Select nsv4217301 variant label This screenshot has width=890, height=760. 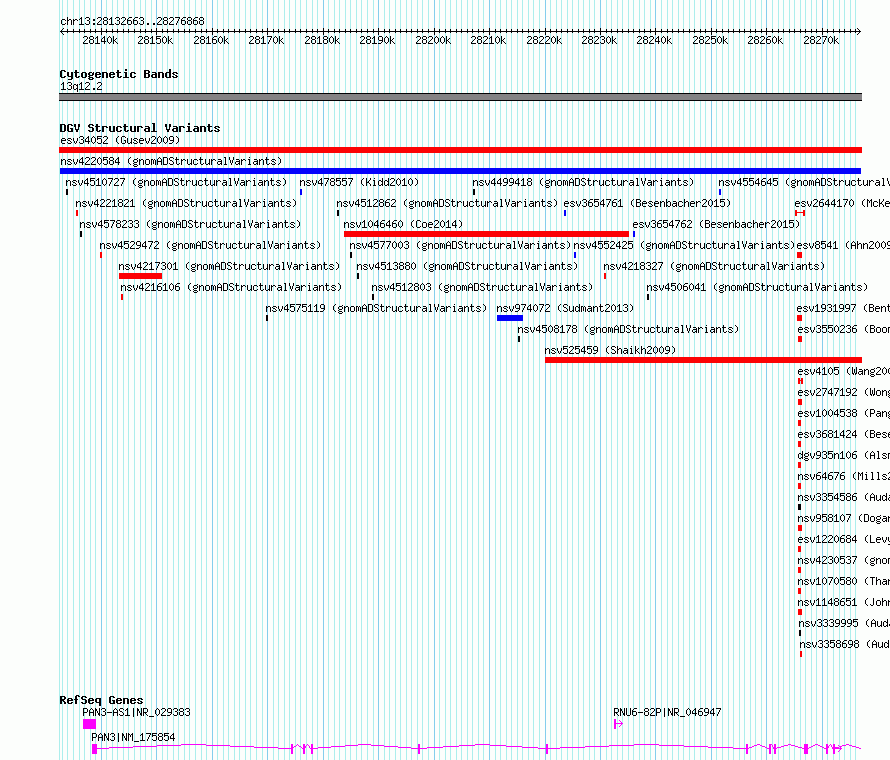click(229, 266)
